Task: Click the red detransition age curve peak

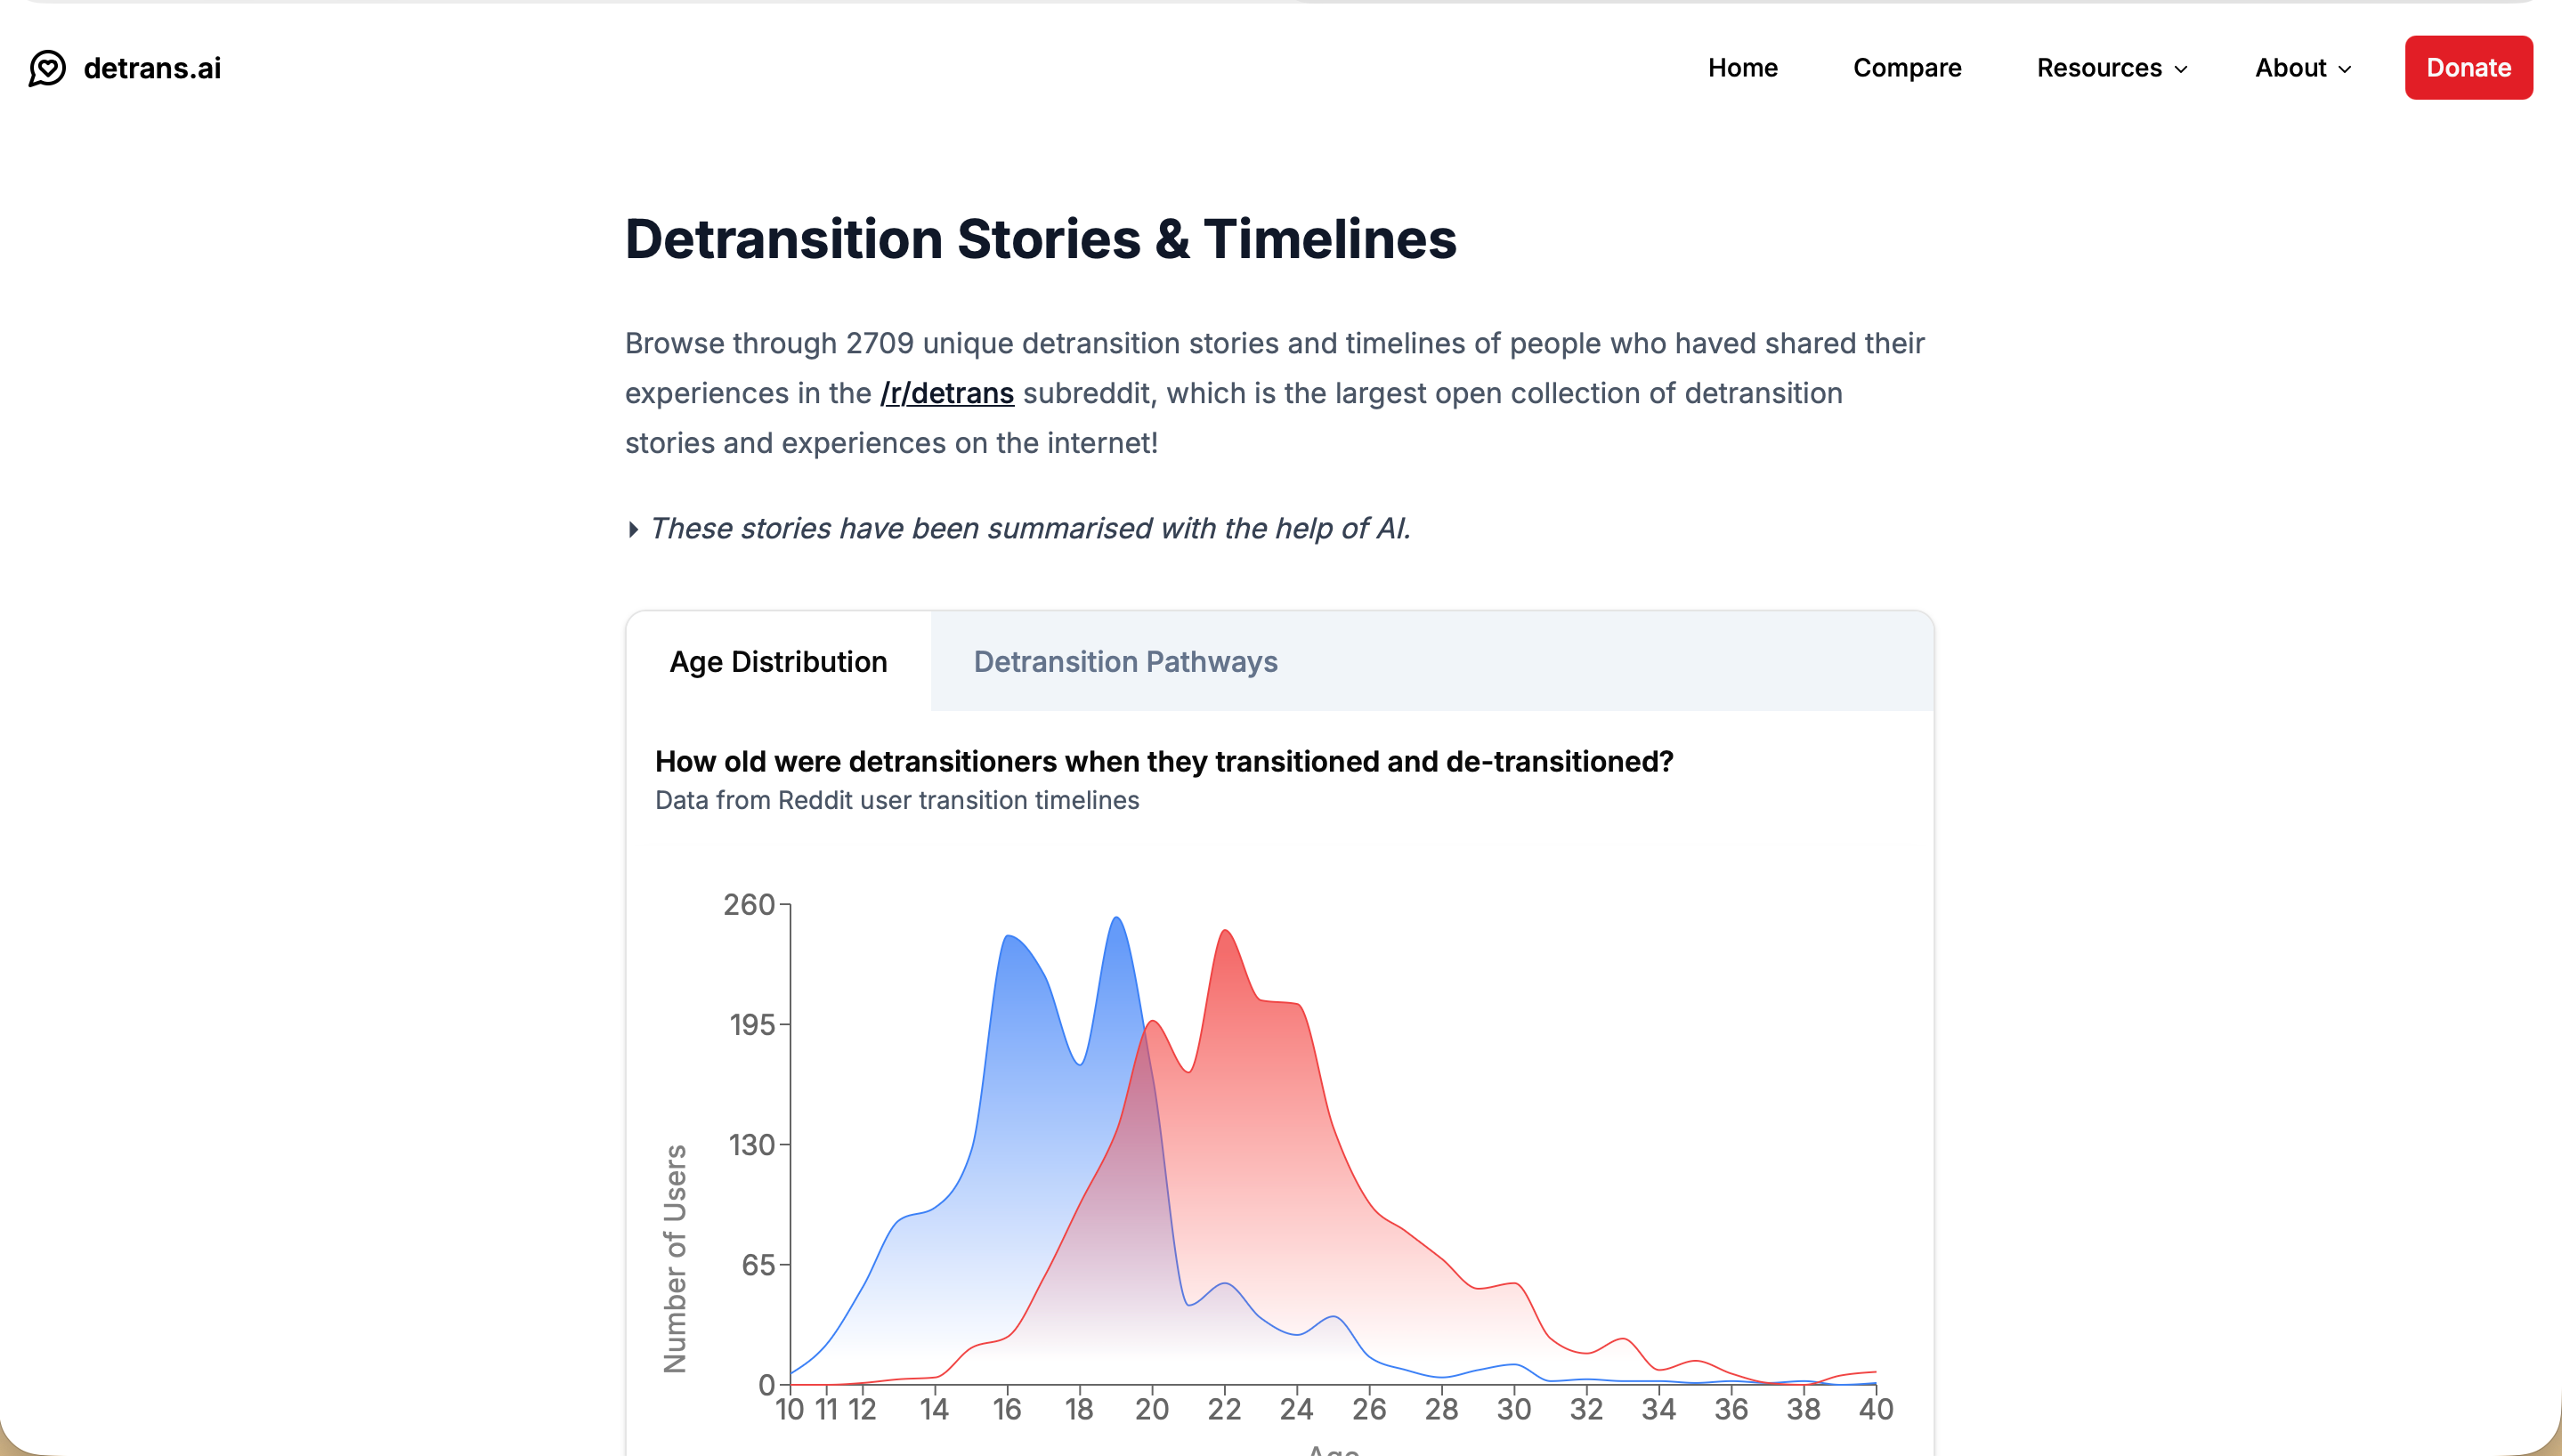Action: (1225, 932)
